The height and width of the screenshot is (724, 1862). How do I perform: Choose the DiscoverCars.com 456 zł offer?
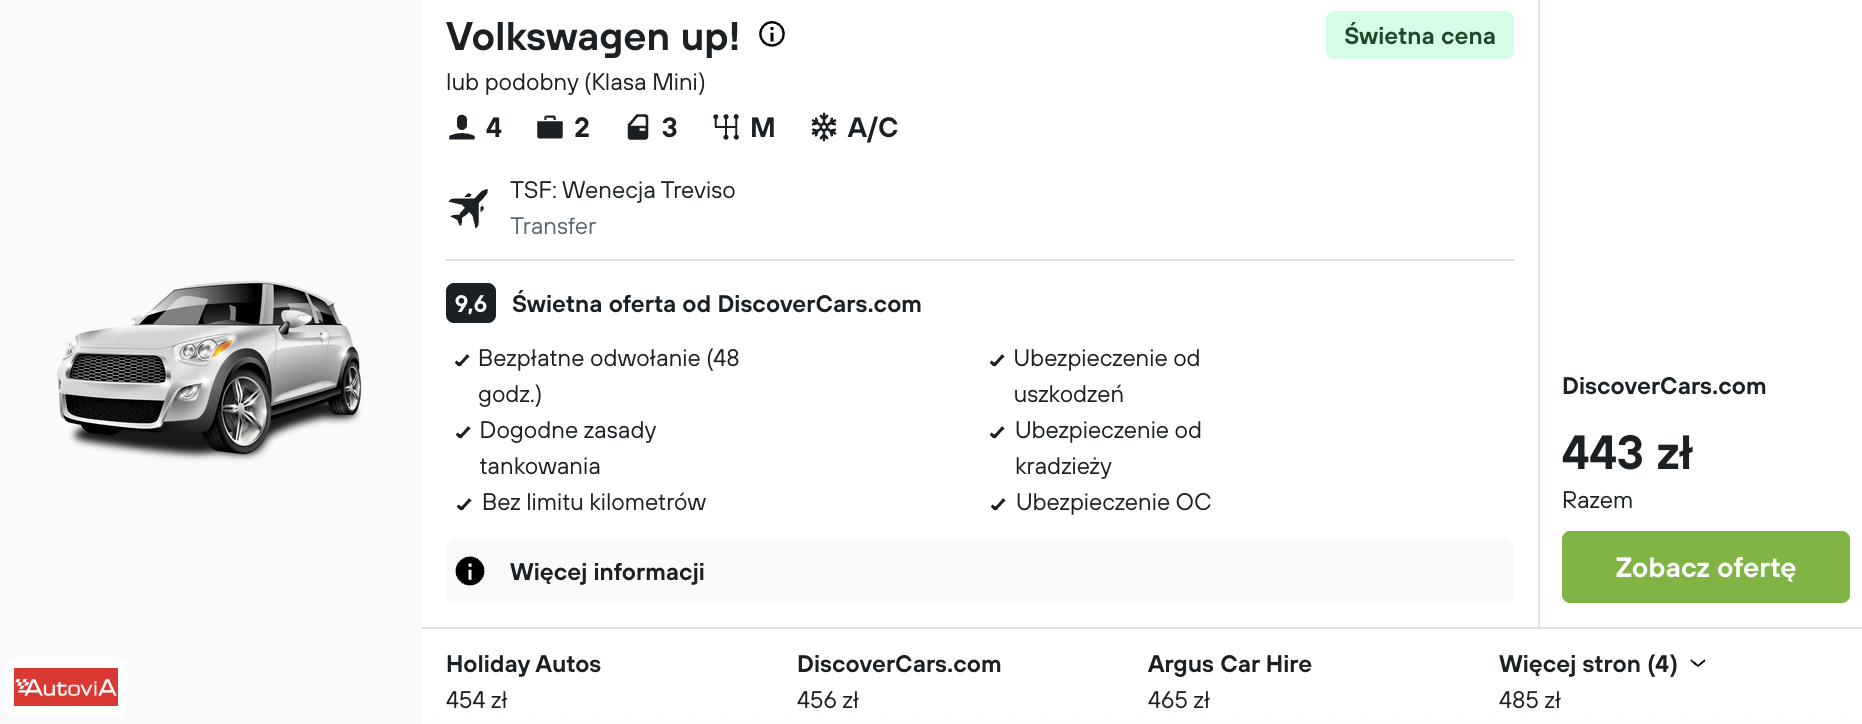[x=898, y=680]
